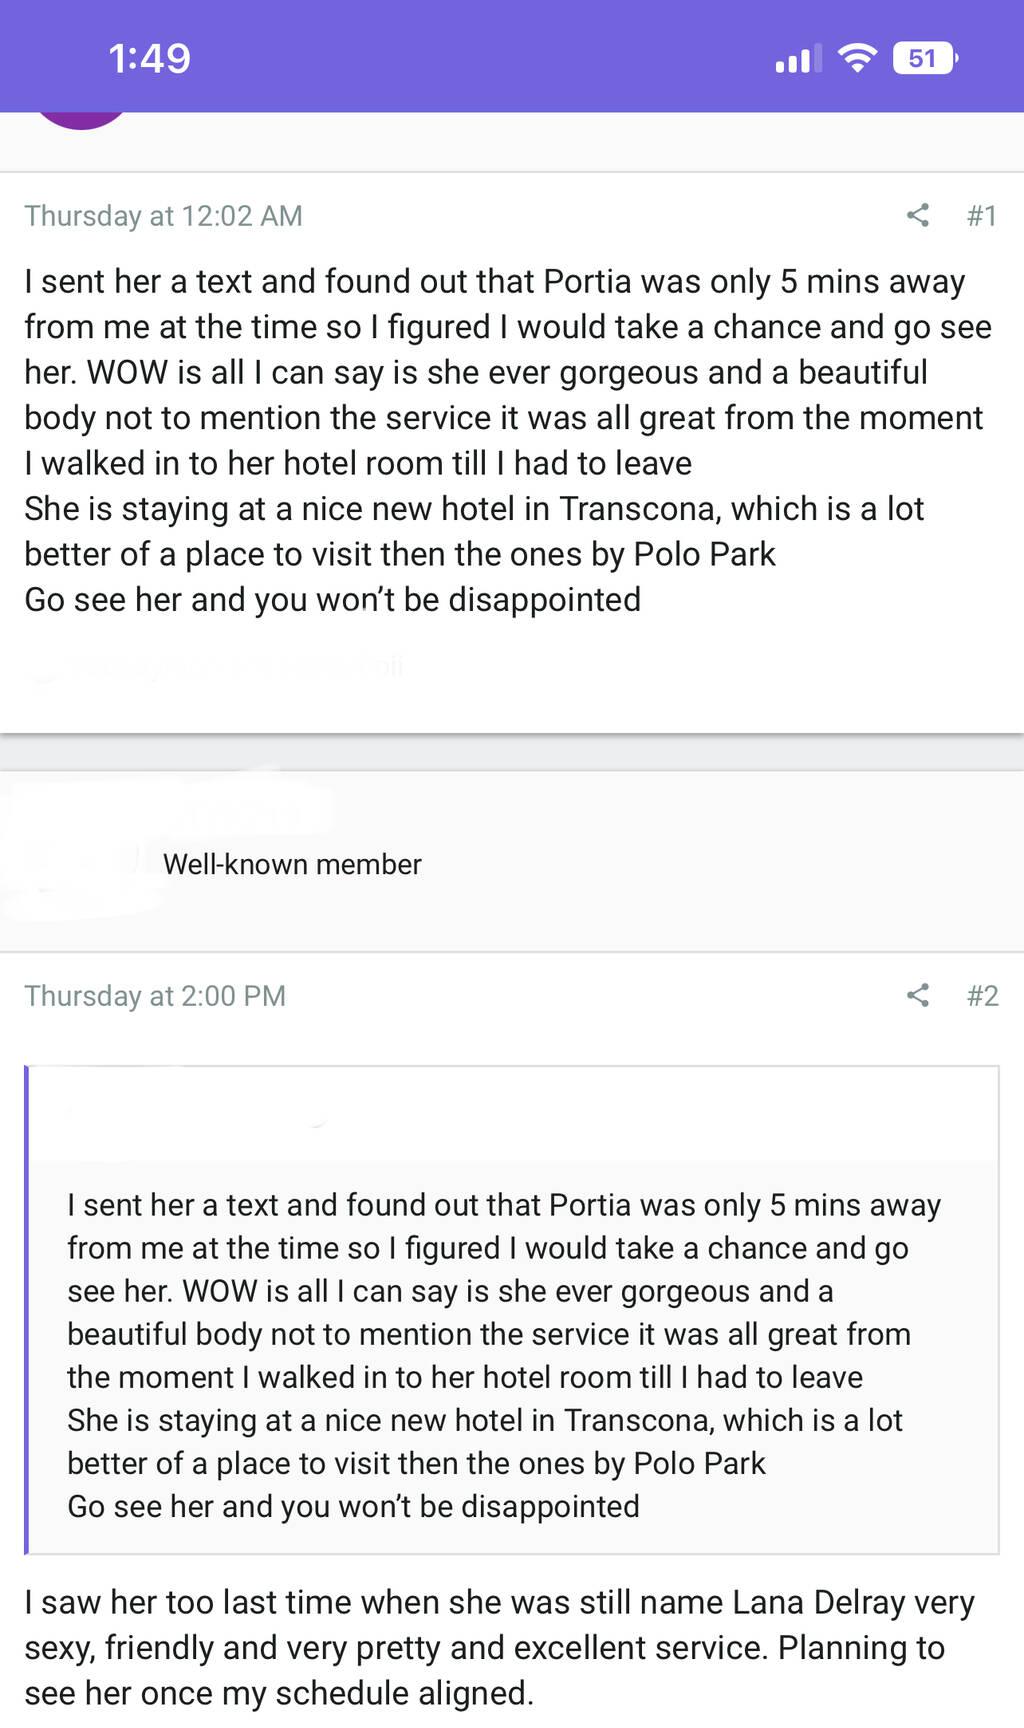Image resolution: width=1024 pixels, height=1728 pixels.
Task: Open the #2 post permalink
Action: pos(982,996)
